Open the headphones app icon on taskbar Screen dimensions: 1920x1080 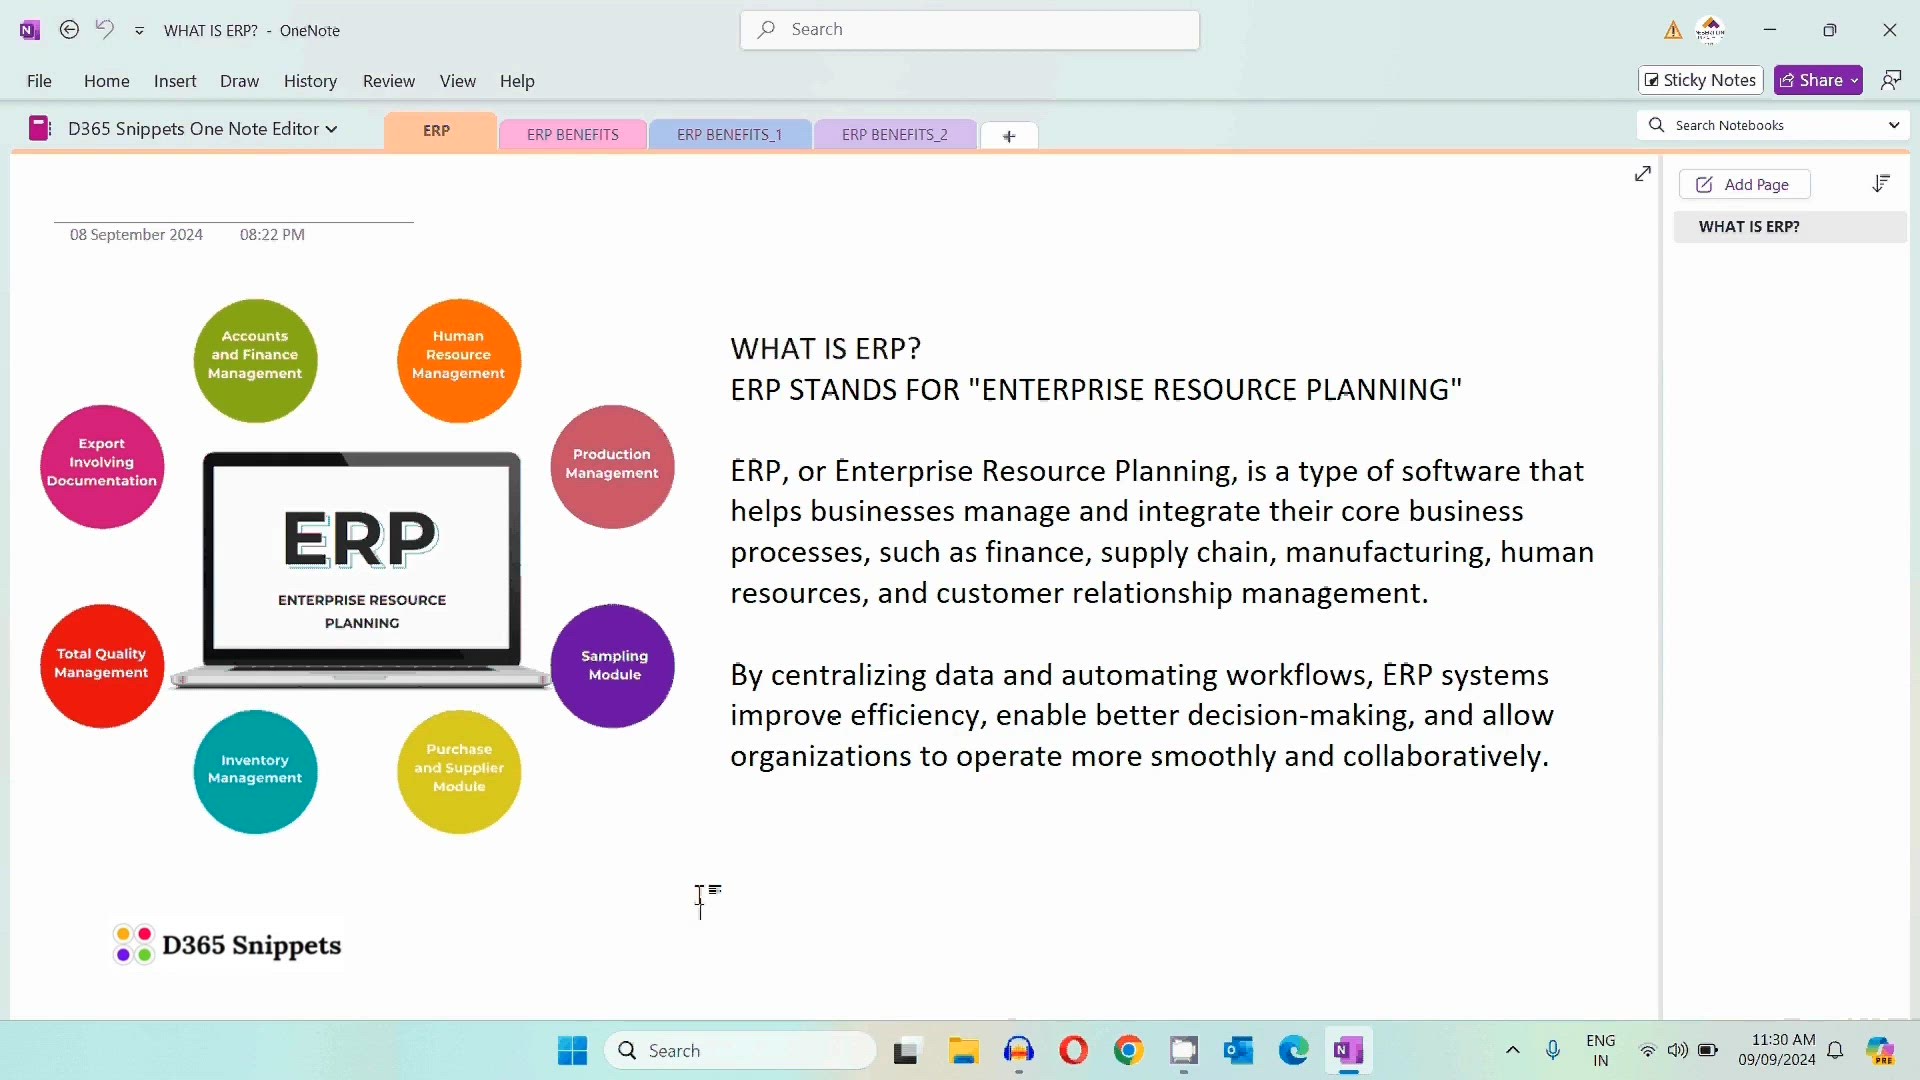click(1019, 1051)
